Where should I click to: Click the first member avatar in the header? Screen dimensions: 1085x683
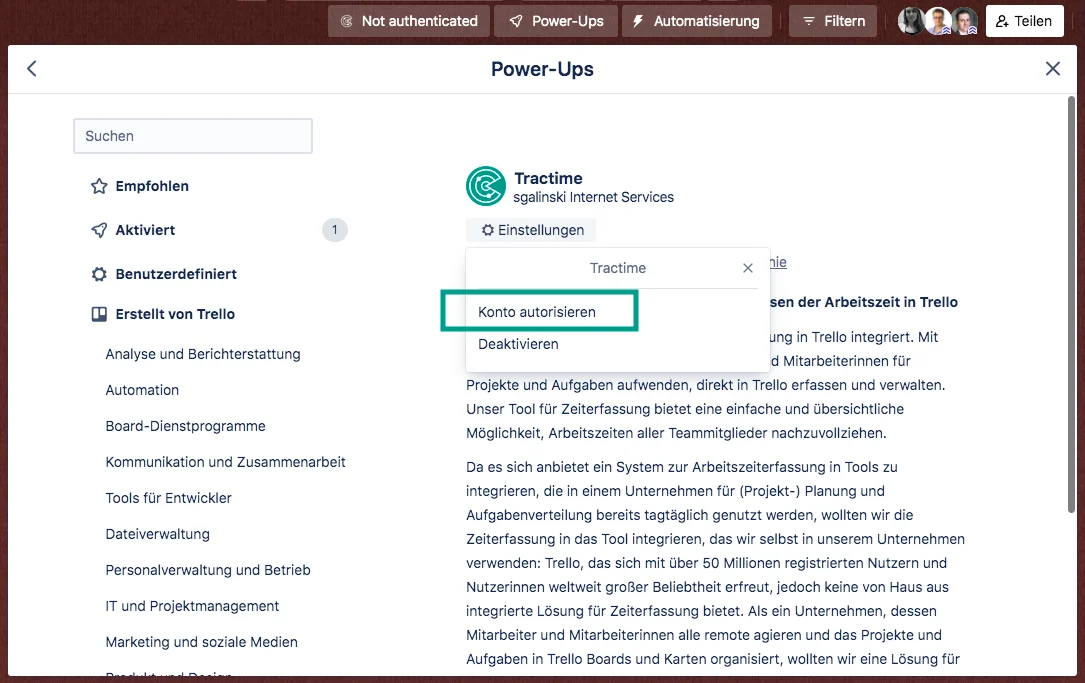point(911,20)
